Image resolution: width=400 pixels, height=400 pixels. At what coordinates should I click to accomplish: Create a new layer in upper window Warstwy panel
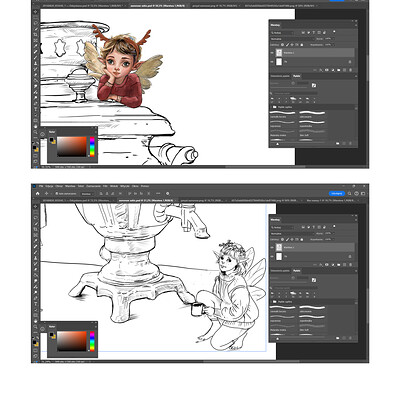coord(344,70)
